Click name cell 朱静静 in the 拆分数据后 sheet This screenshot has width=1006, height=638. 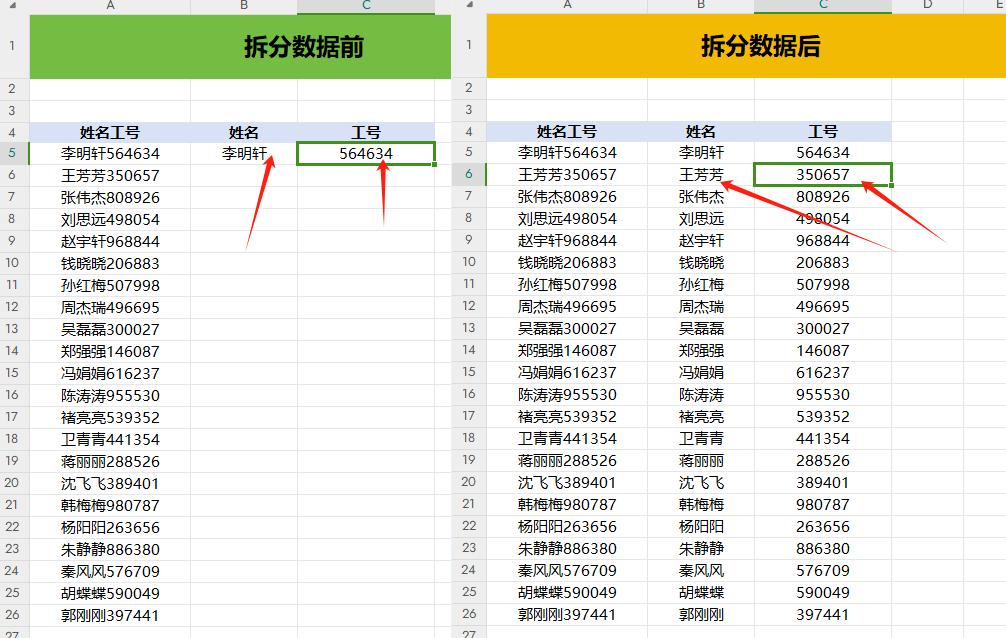701,548
